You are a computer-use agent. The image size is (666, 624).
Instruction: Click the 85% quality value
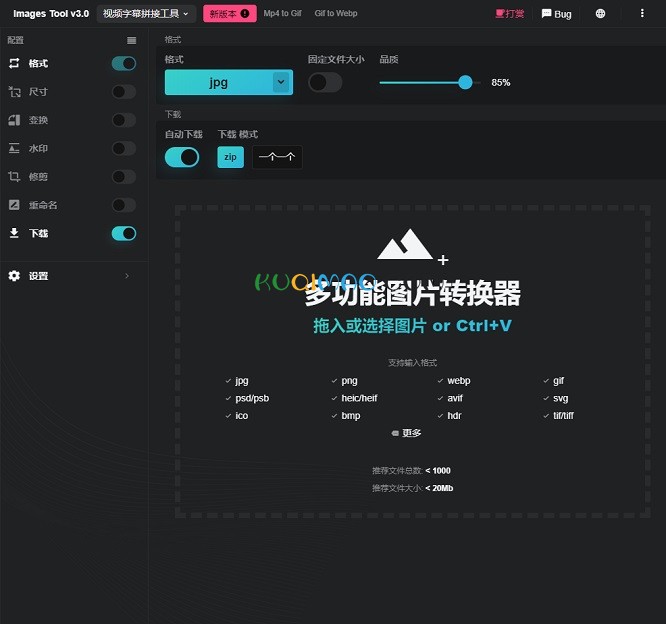click(x=501, y=82)
